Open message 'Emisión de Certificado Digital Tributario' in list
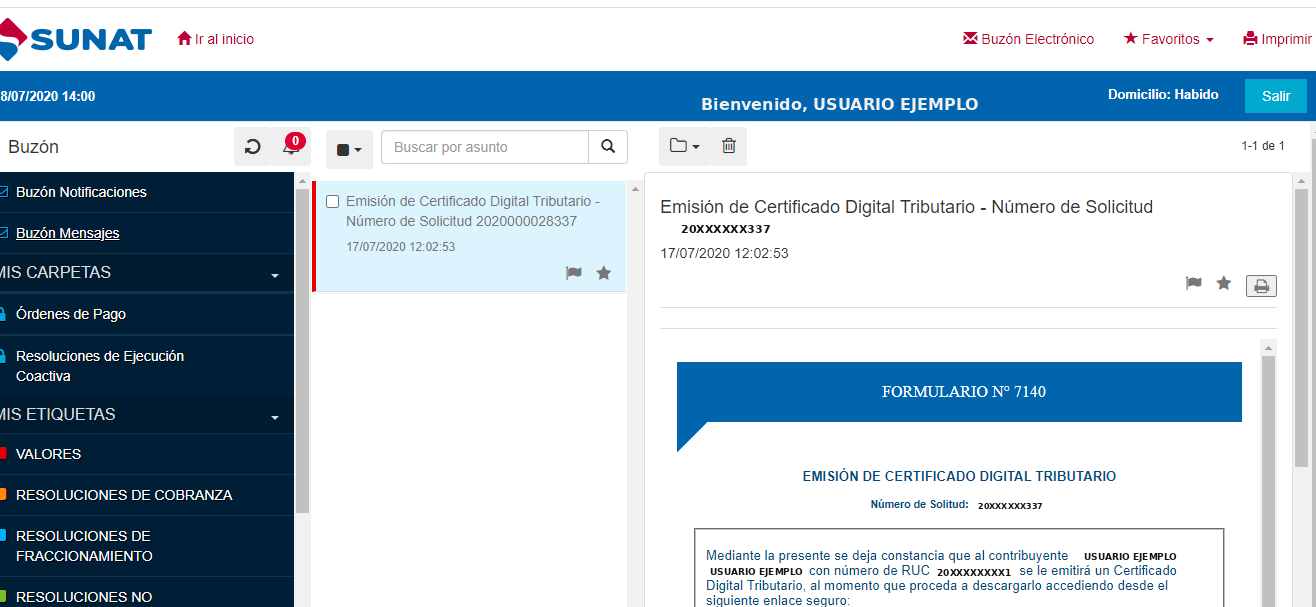 coord(472,211)
